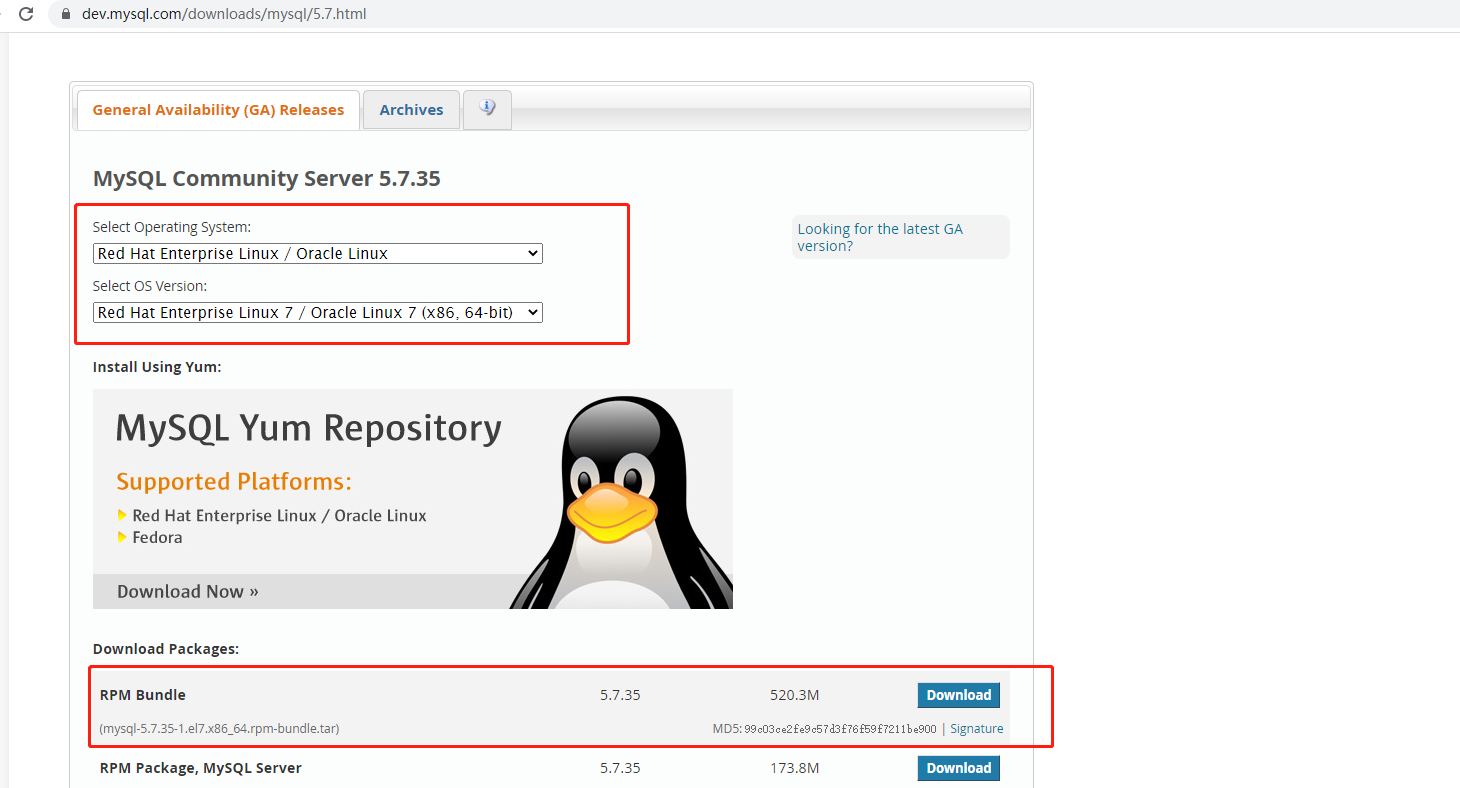Click the padlock site security icon
The width and height of the screenshot is (1460, 788).
66,15
